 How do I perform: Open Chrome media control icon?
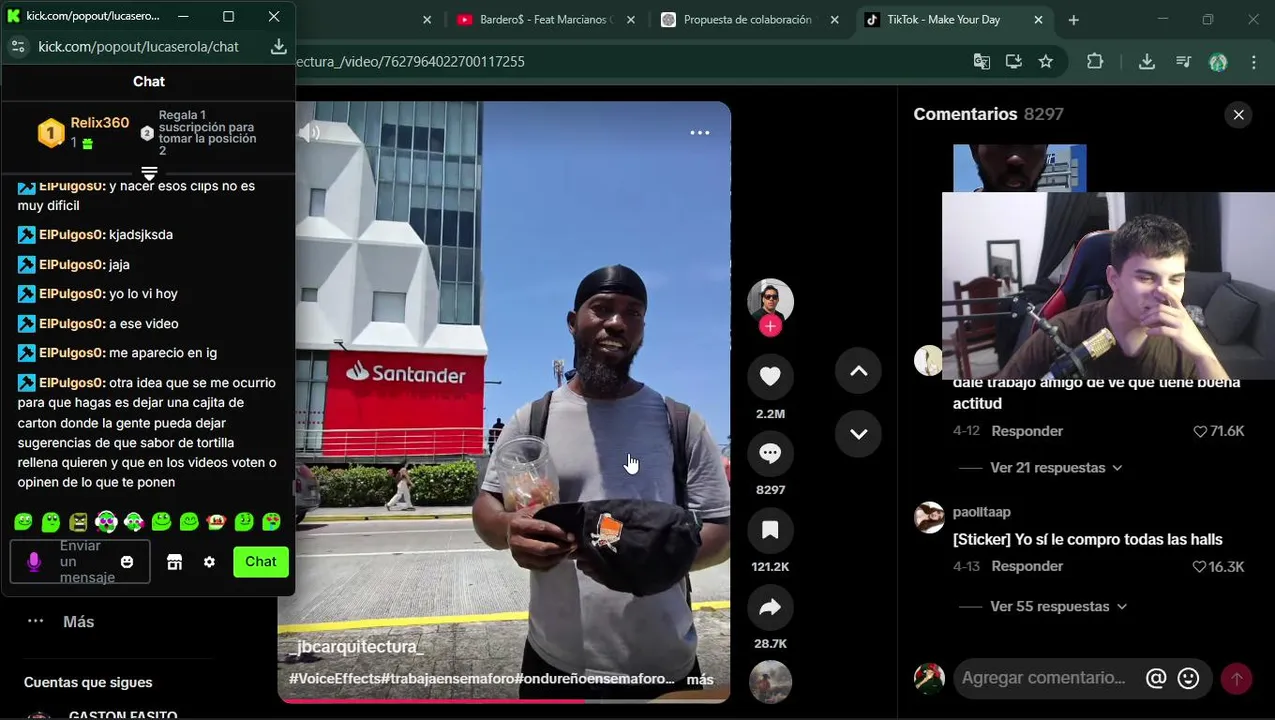[1183, 62]
